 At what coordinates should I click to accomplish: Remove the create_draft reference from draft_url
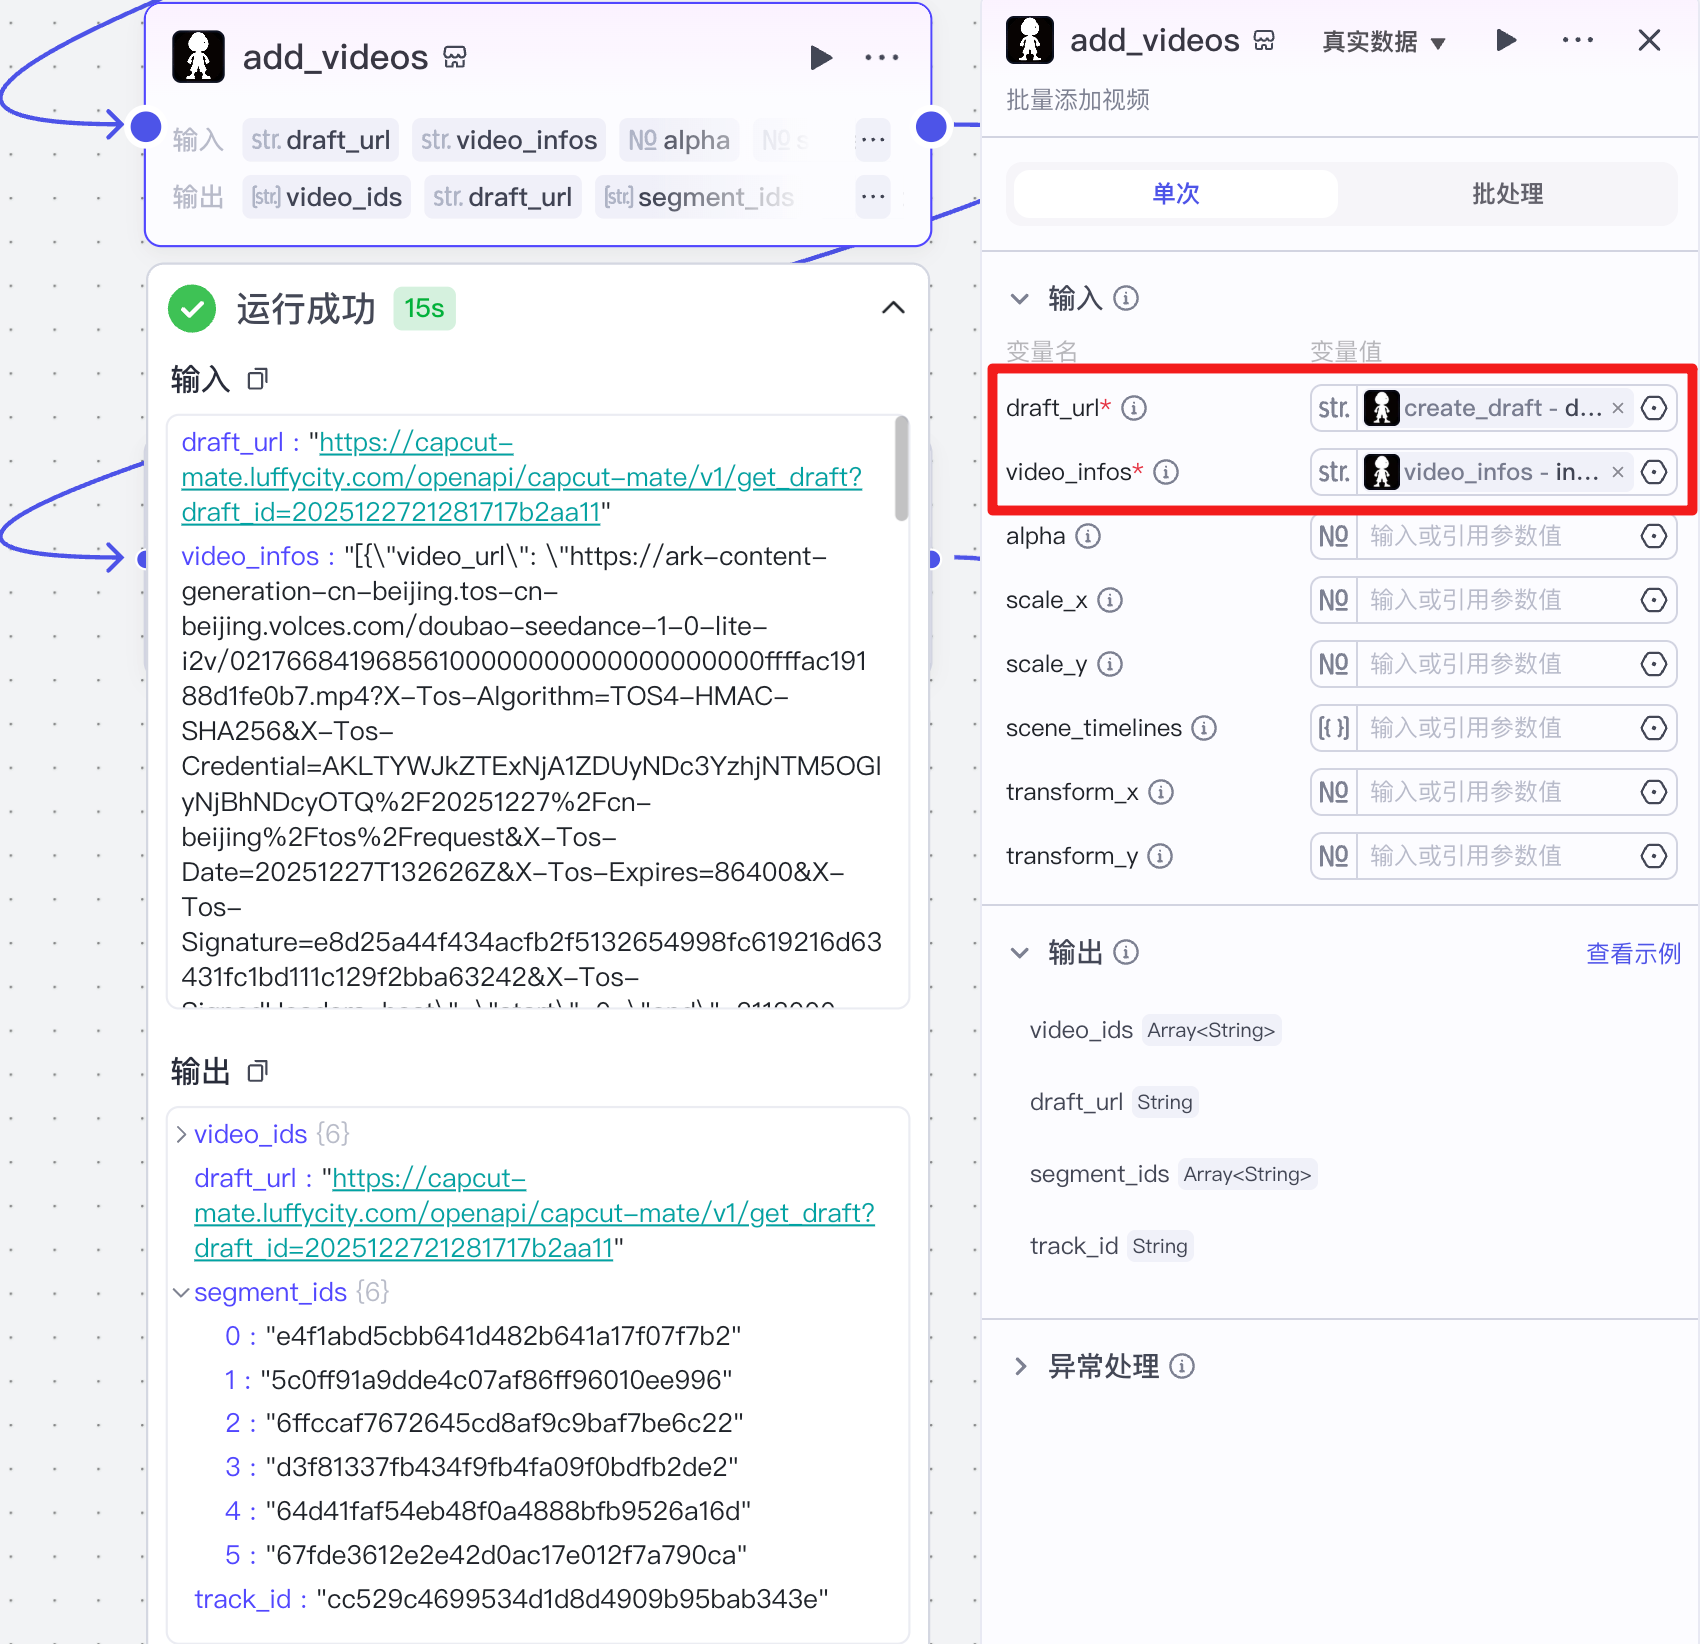[1618, 408]
